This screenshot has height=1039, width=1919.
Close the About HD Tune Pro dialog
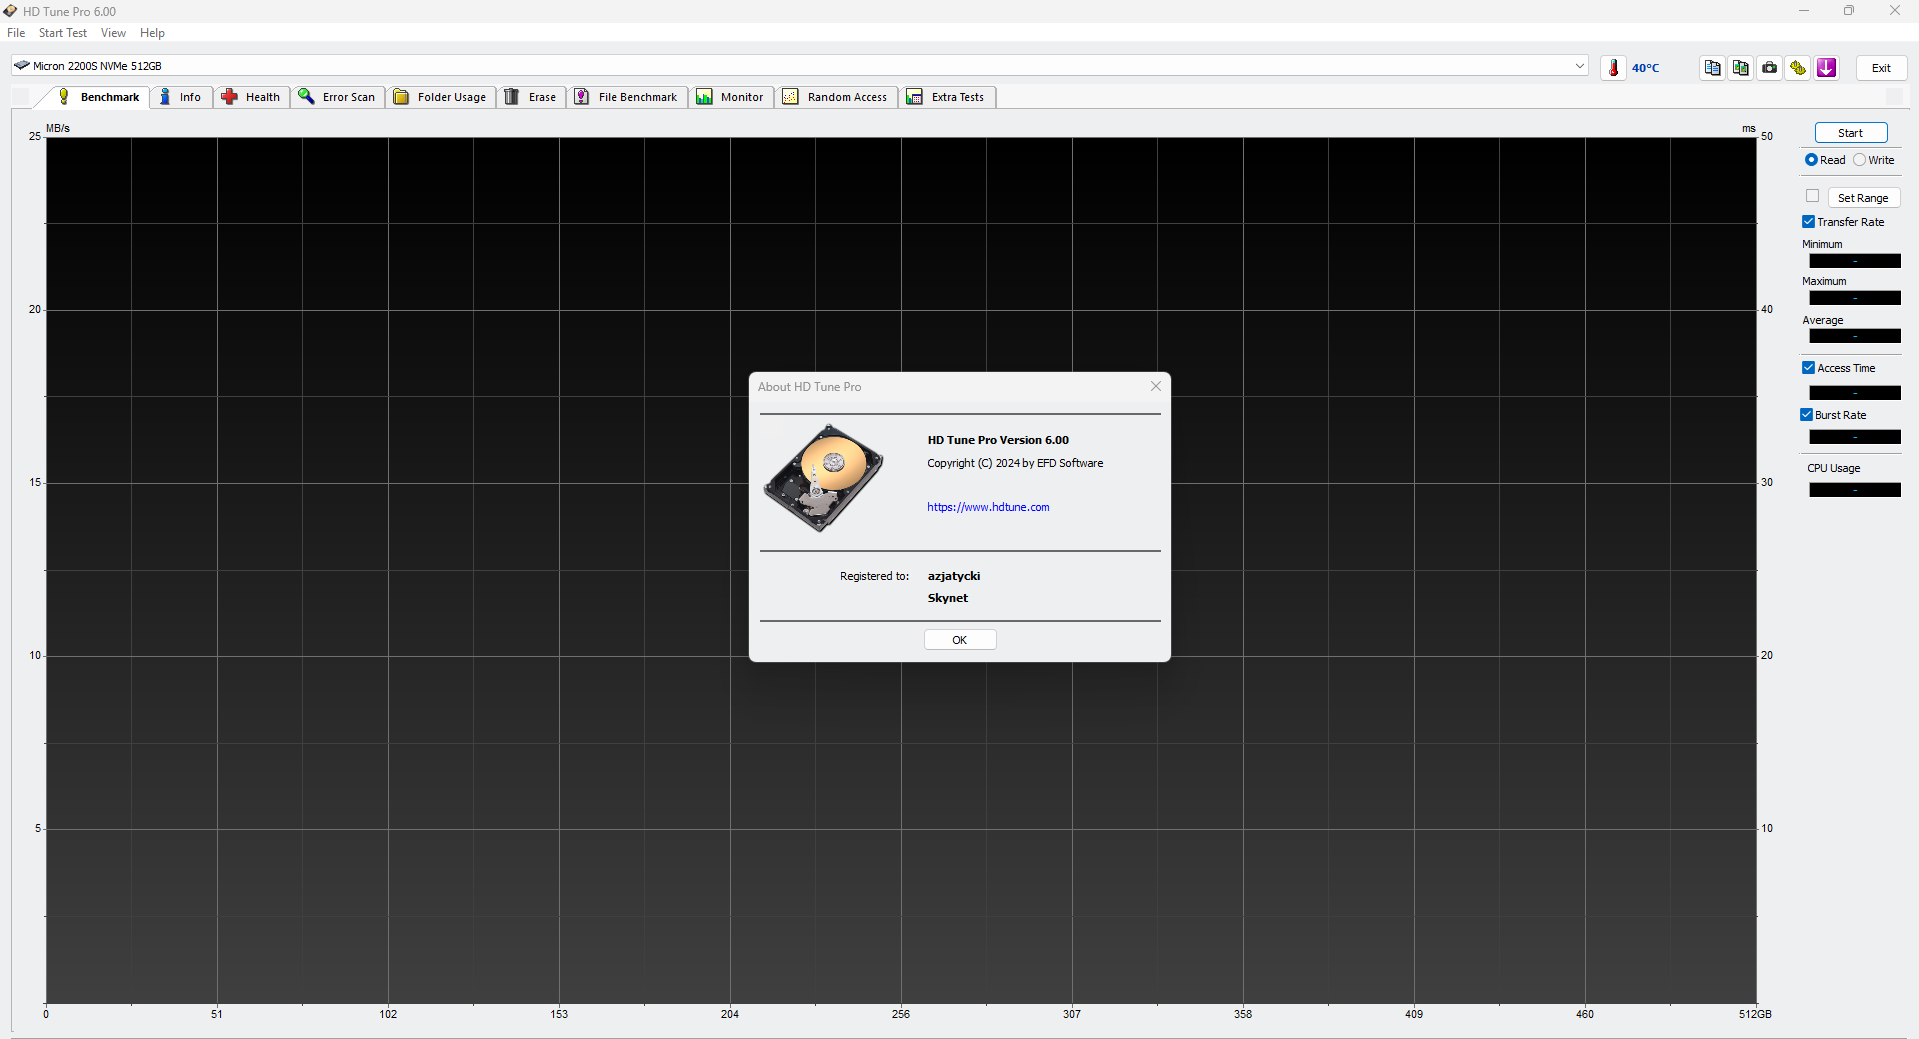tap(1156, 386)
